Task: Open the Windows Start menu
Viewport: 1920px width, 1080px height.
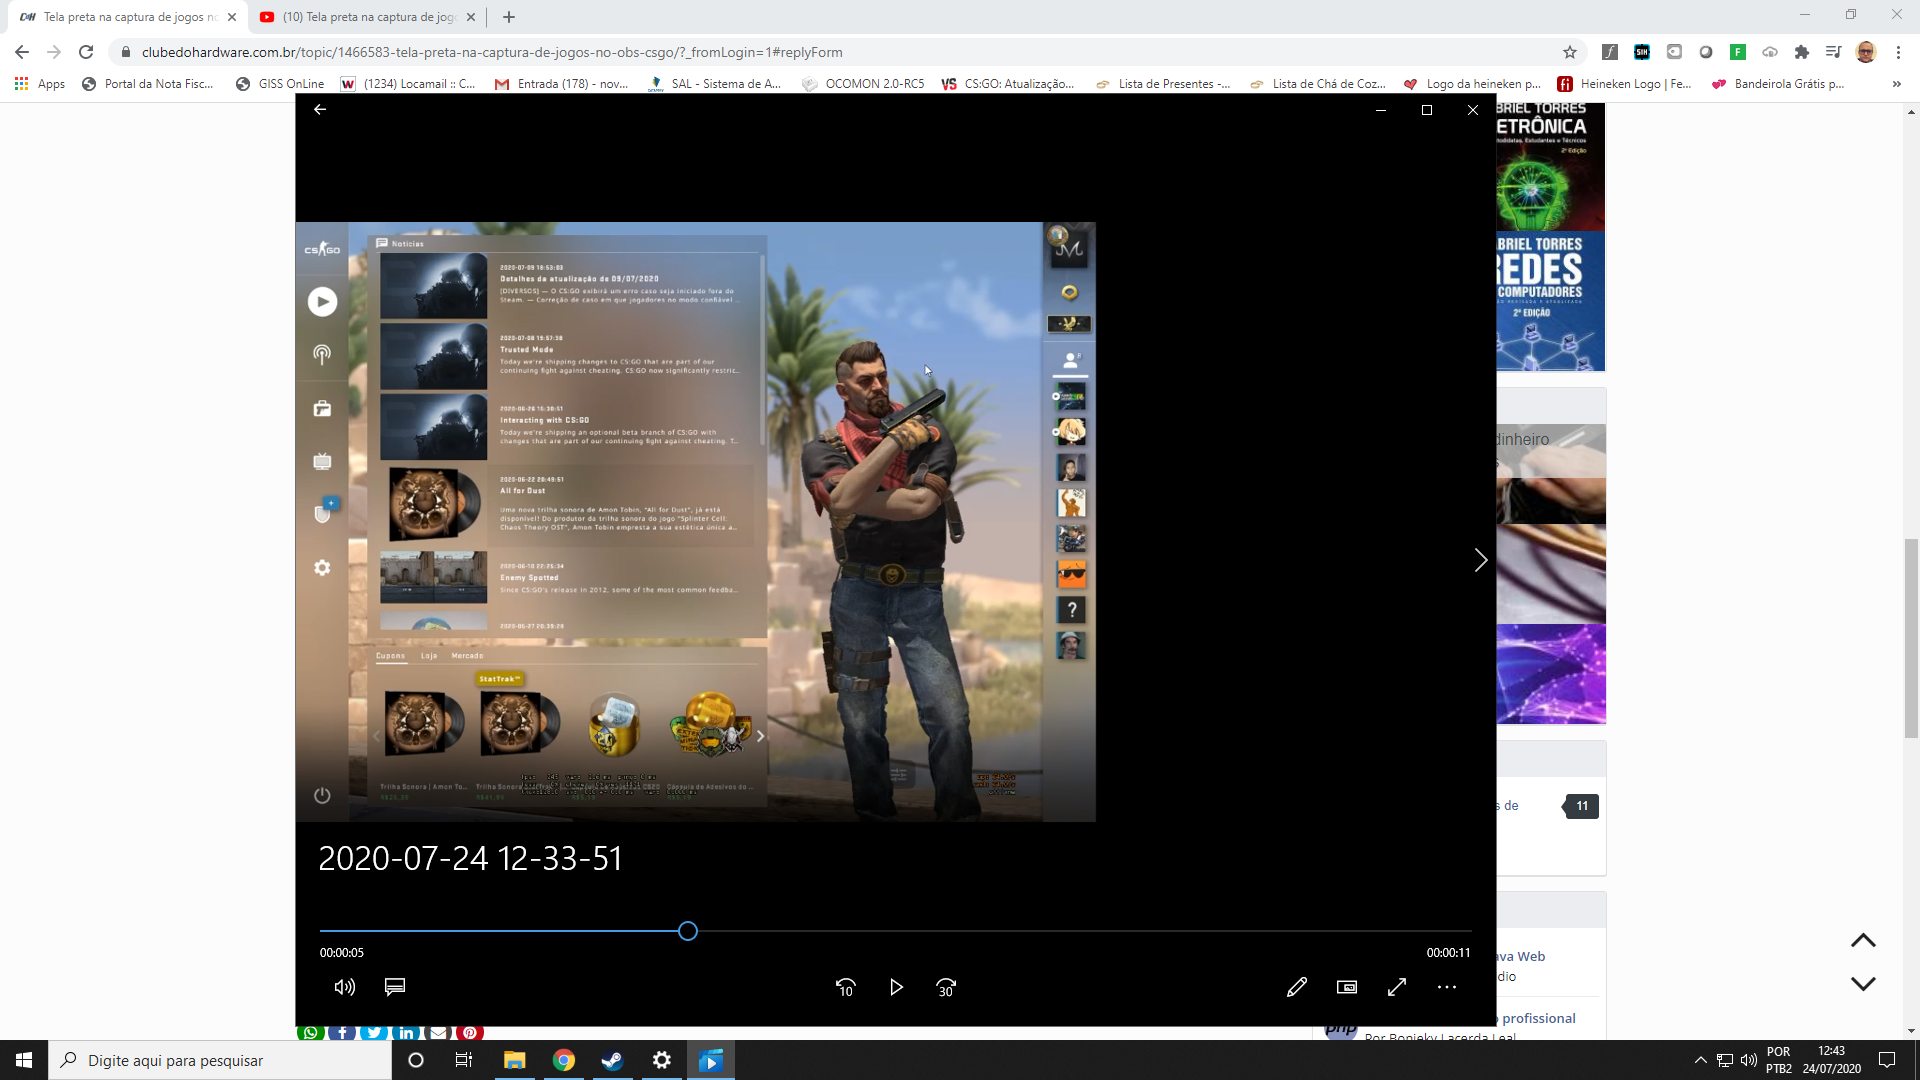Action: 24,1060
